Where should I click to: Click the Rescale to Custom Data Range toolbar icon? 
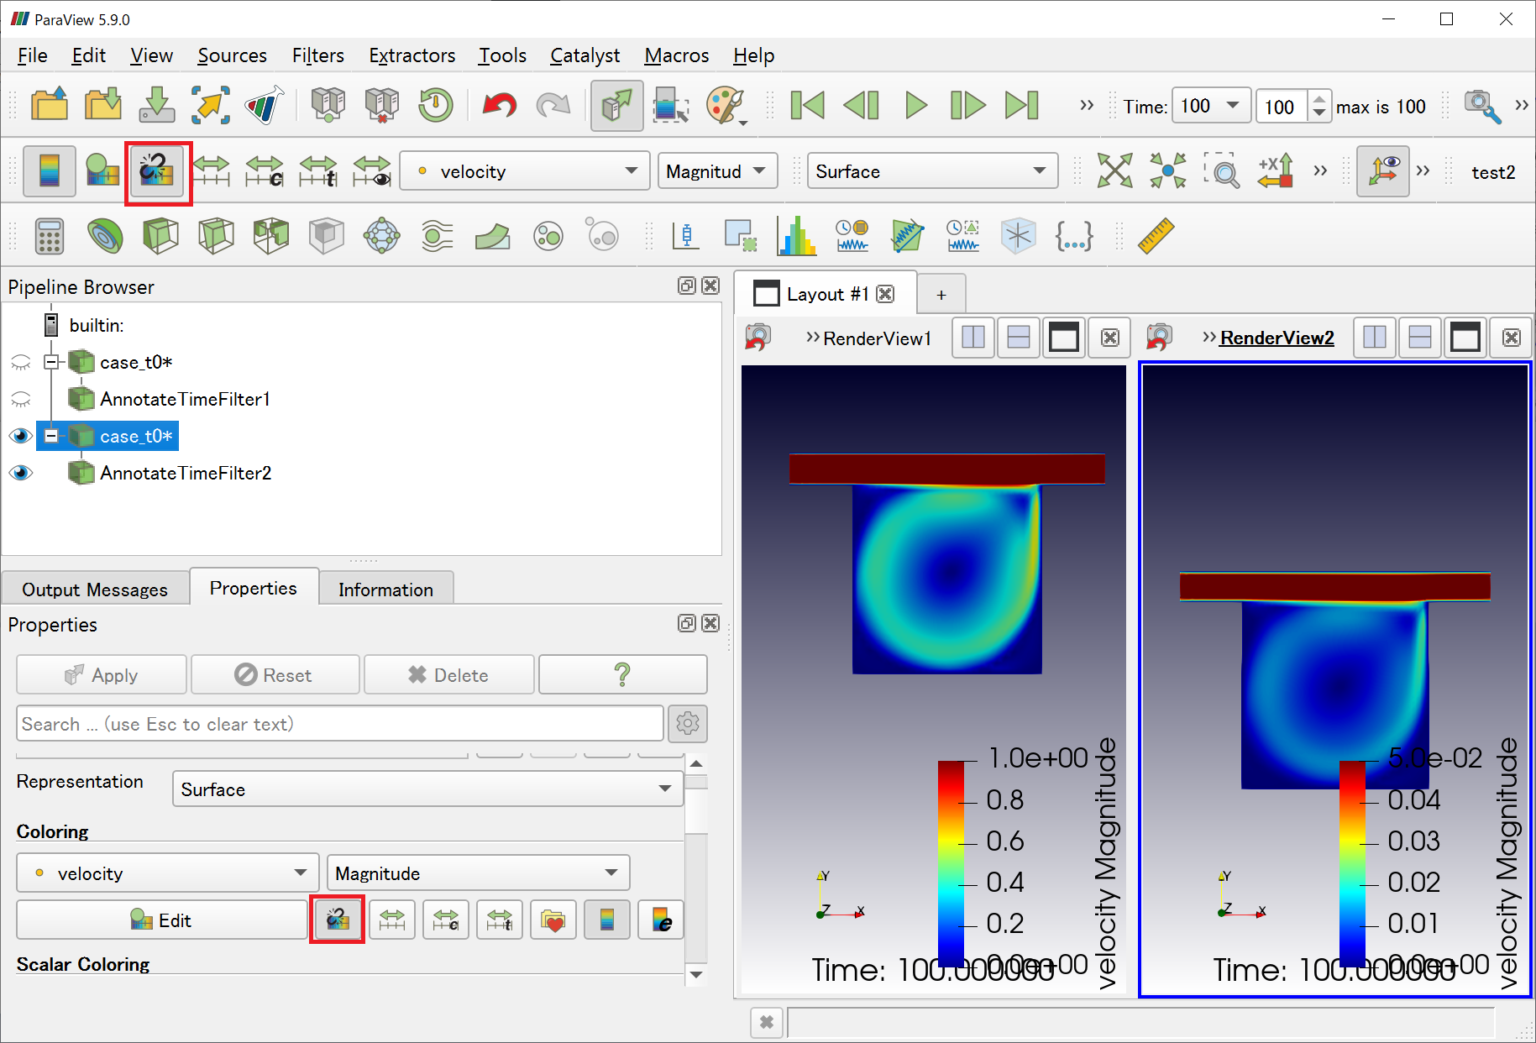point(264,172)
